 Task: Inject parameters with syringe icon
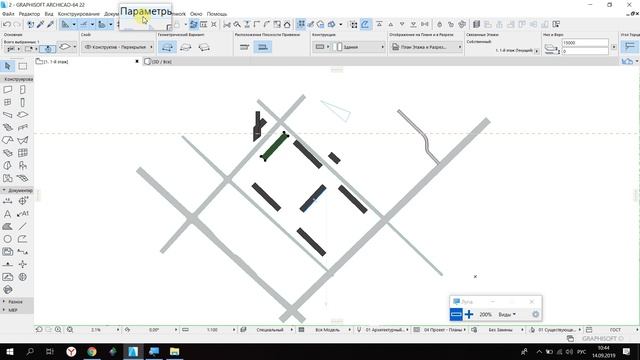click(50, 24)
